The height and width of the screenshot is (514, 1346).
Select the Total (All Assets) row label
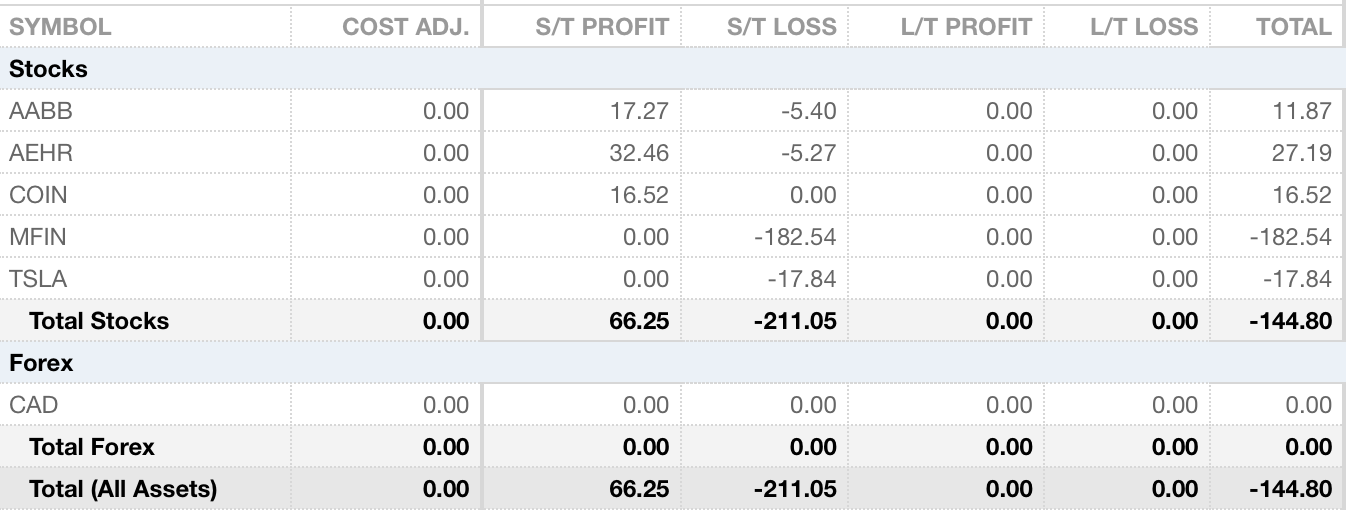[x=123, y=489]
